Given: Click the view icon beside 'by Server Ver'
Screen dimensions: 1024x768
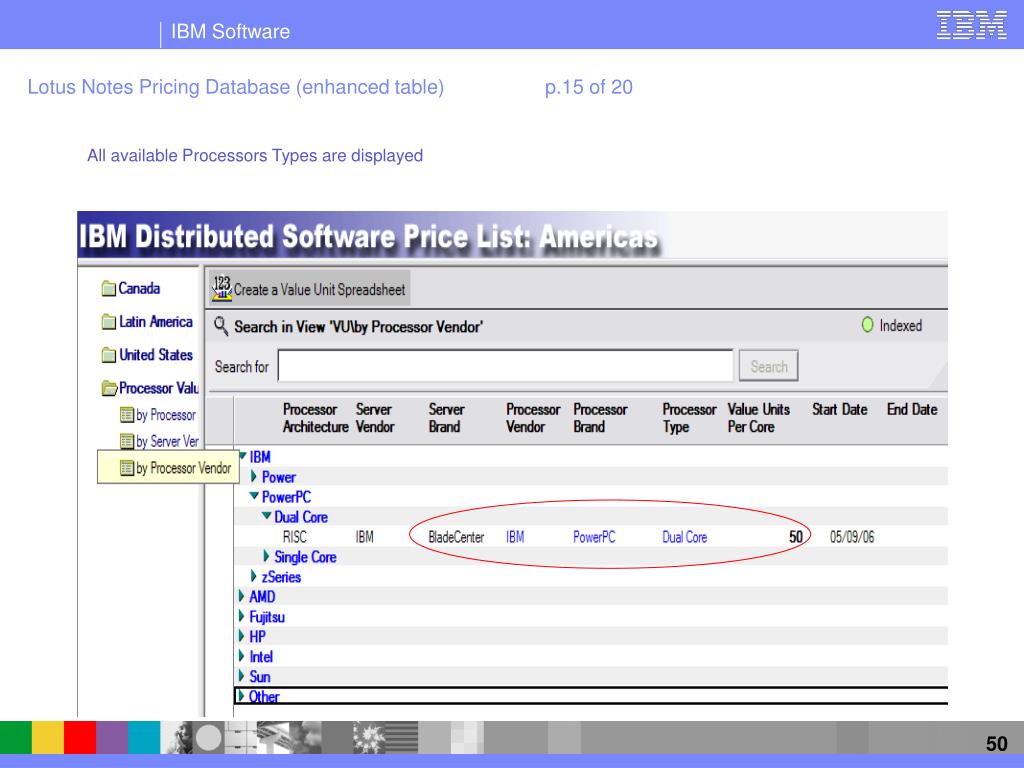Looking at the screenshot, I should tap(127, 441).
